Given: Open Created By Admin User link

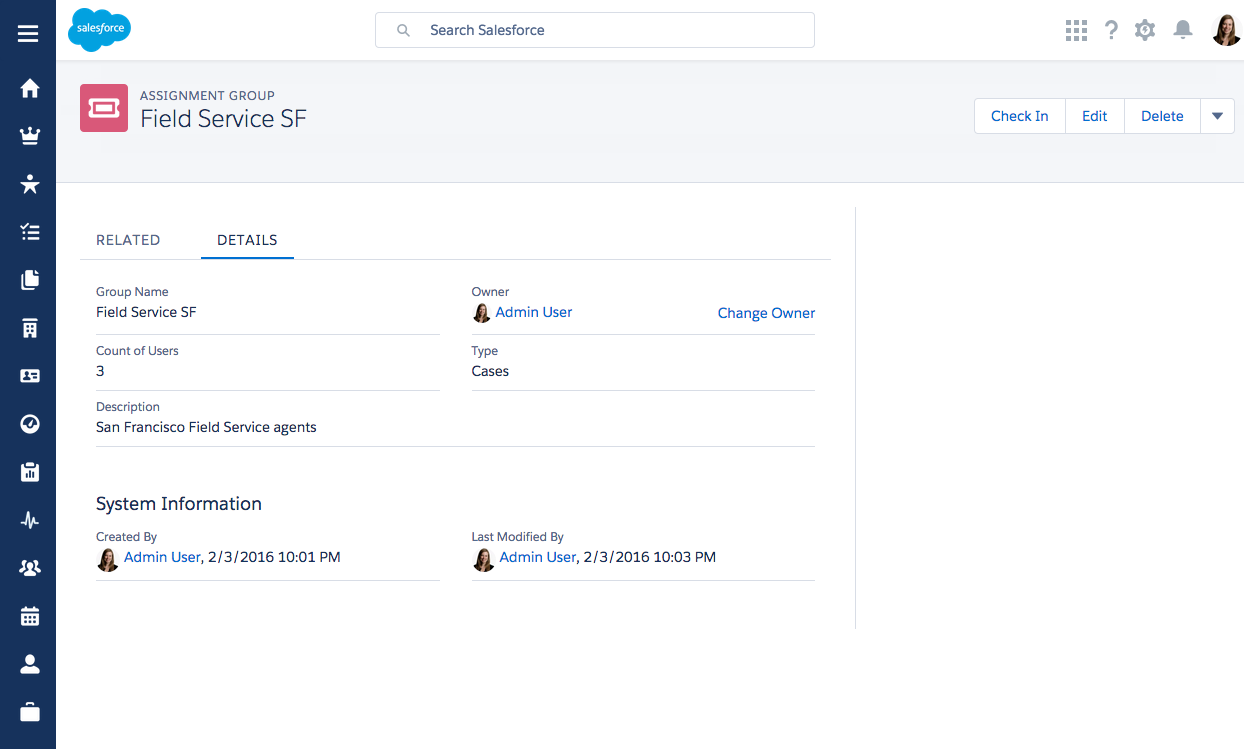Looking at the screenshot, I should pyautogui.click(x=162, y=557).
